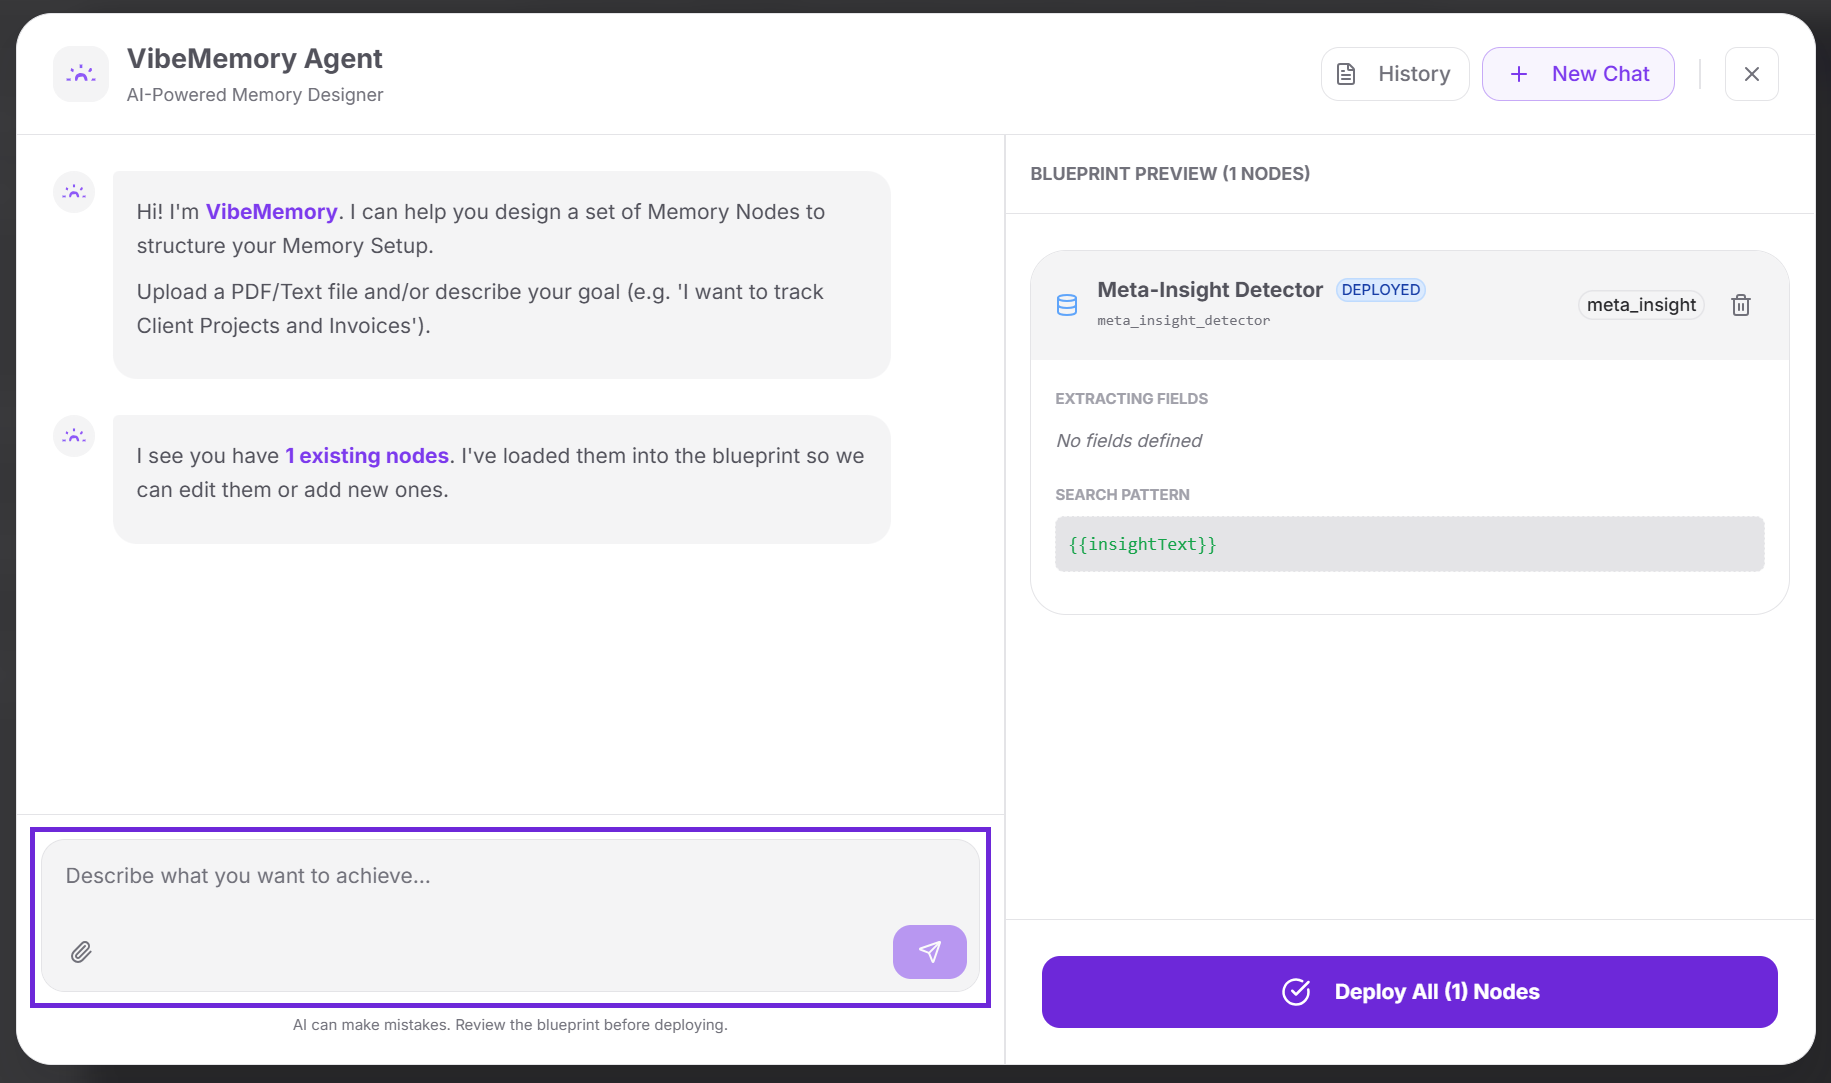
Task: Open the chat History
Action: pyautogui.click(x=1395, y=74)
